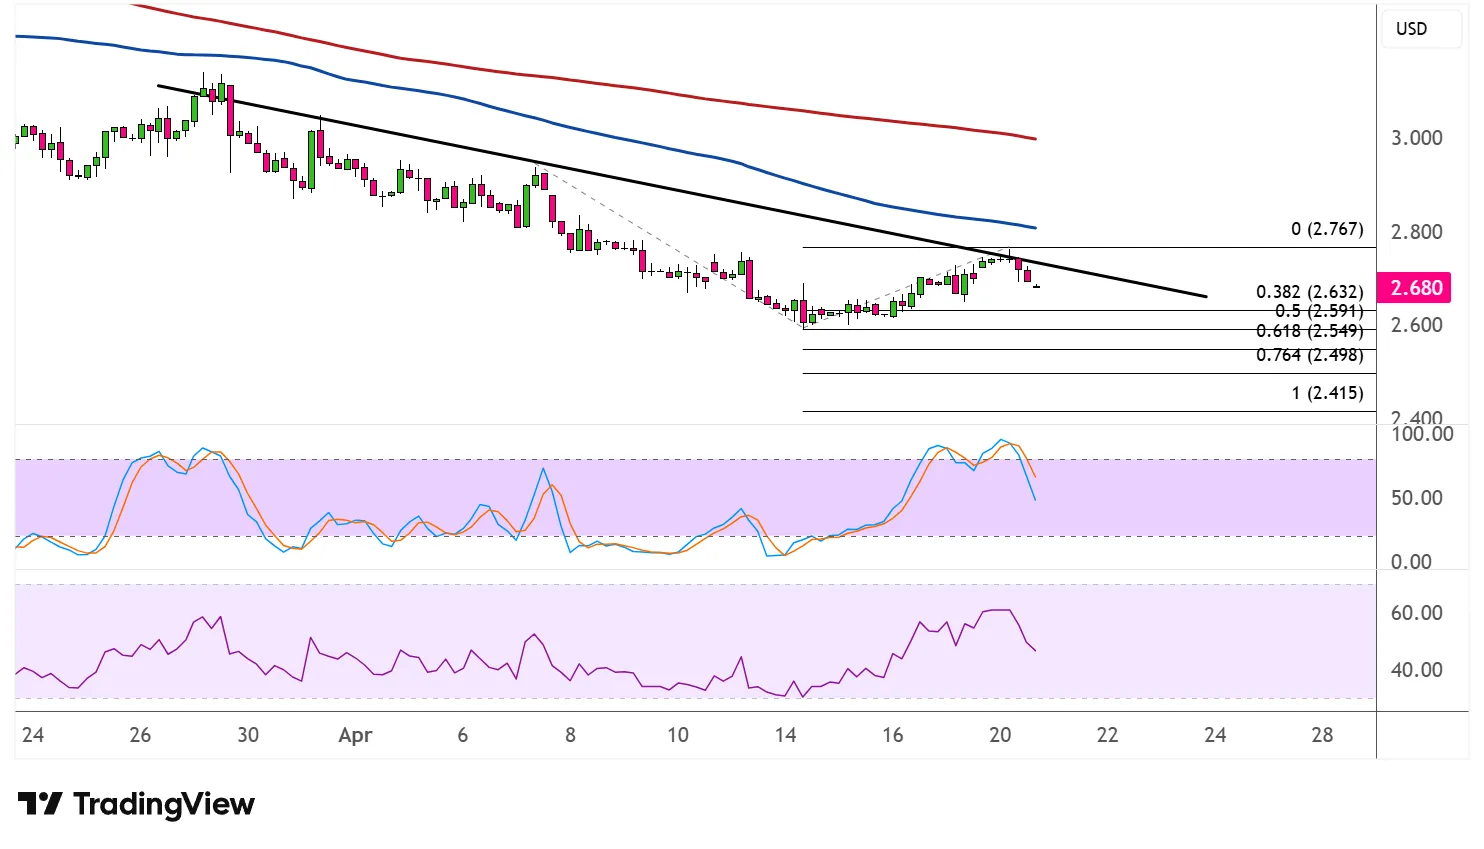Click the 3.000 price axis label
This screenshot has height=849, width=1484.
[1416, 138]
